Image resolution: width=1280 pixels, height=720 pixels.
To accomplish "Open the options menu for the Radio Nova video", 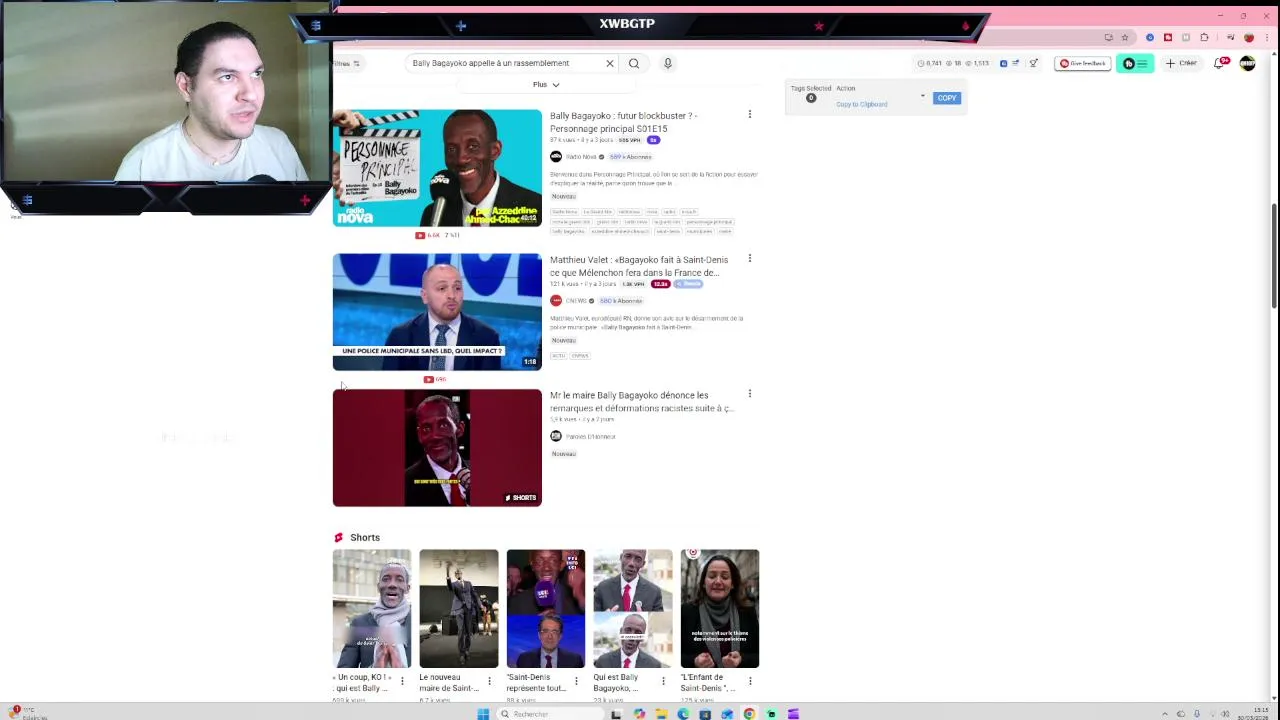I will pyautogui.click(x=750, y=115).
